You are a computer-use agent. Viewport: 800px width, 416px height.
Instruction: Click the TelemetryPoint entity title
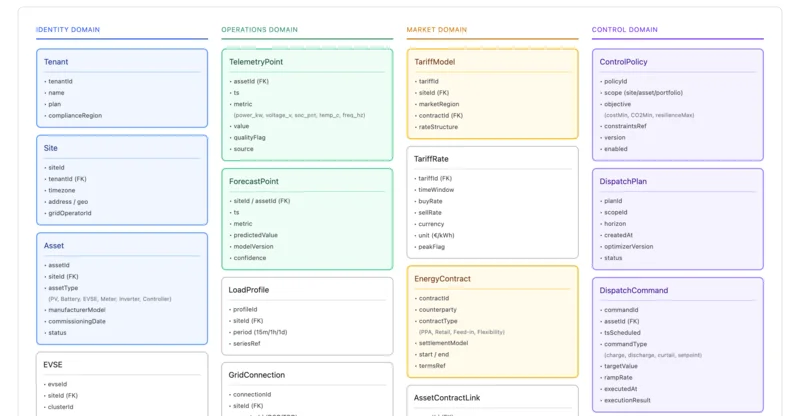pyautogui.click(x=256, y=62)
